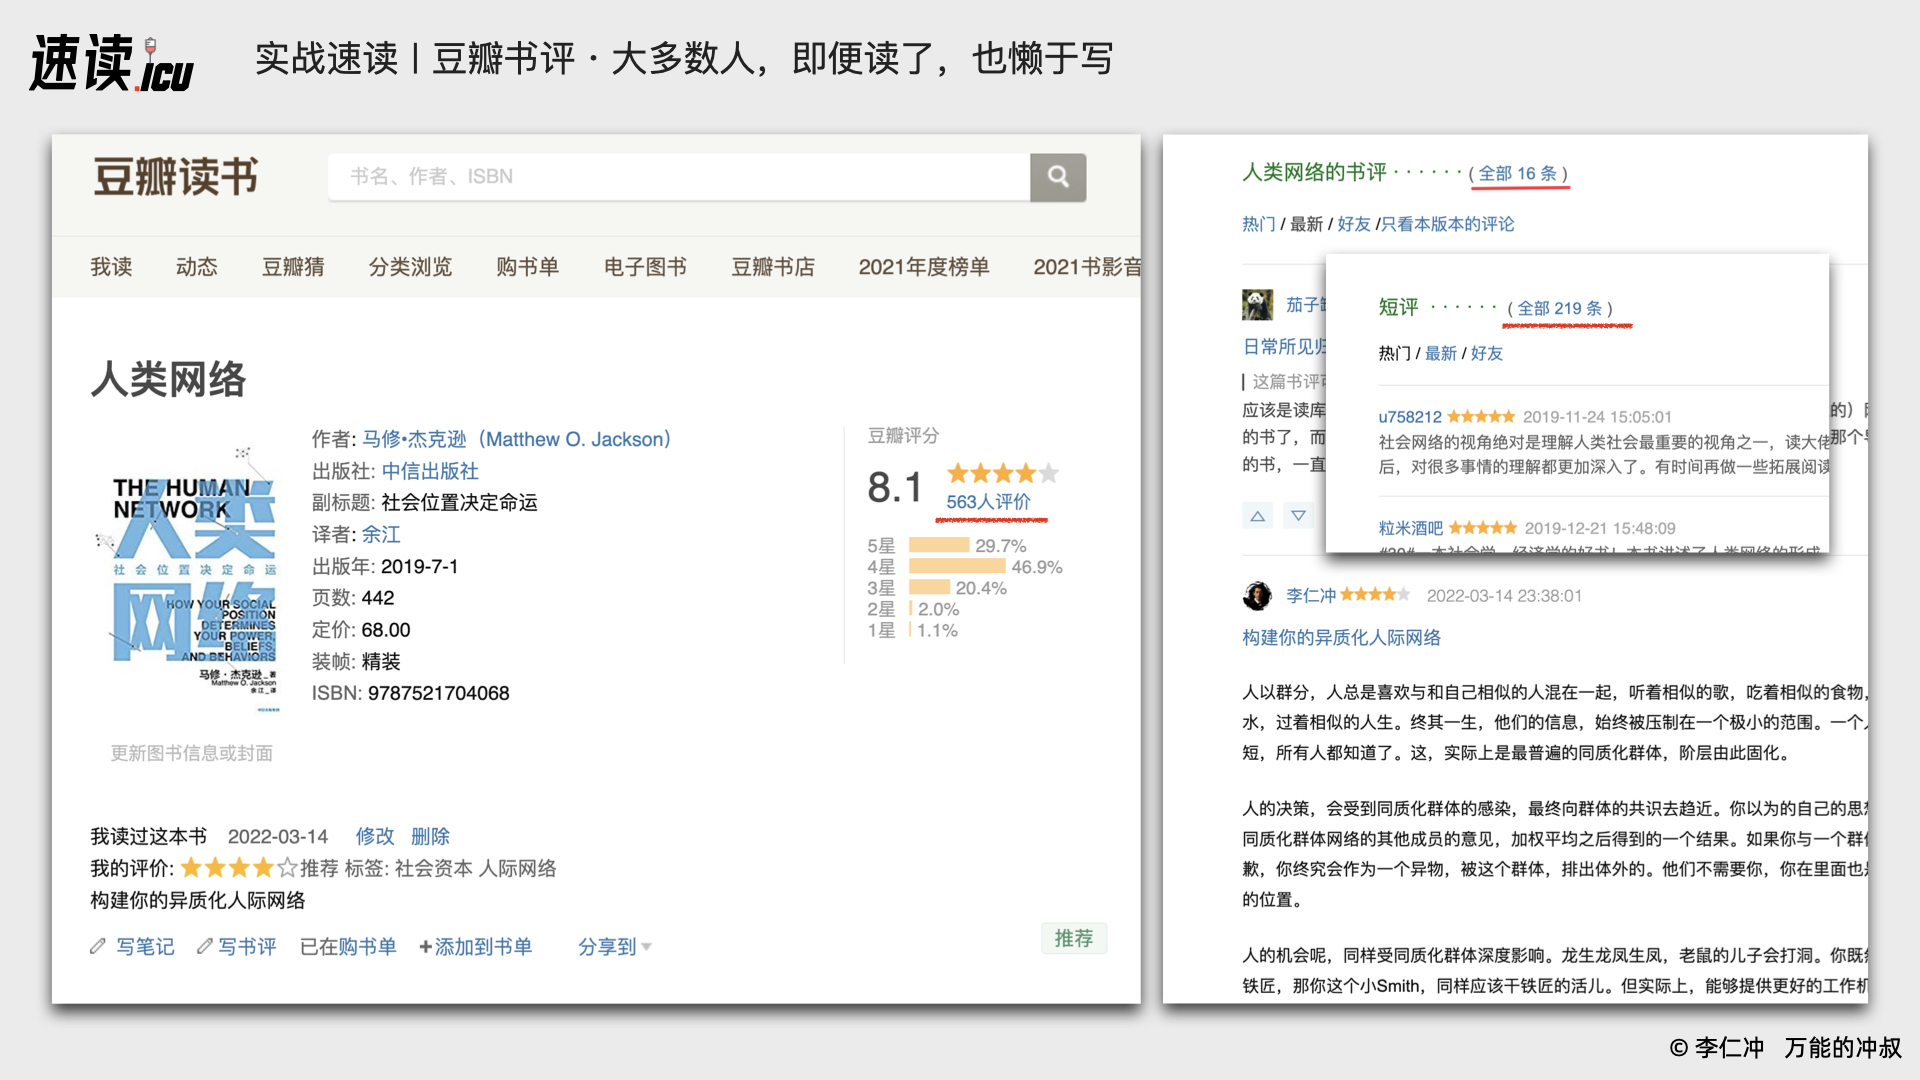
Task: Open translator link 余江
Action: pyautogui.click(x=381, y=534)
